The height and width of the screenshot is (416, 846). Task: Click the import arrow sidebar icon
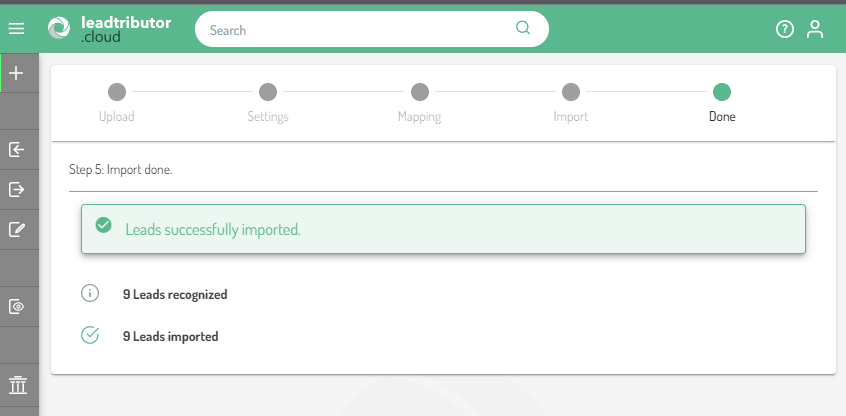(16, 150)
